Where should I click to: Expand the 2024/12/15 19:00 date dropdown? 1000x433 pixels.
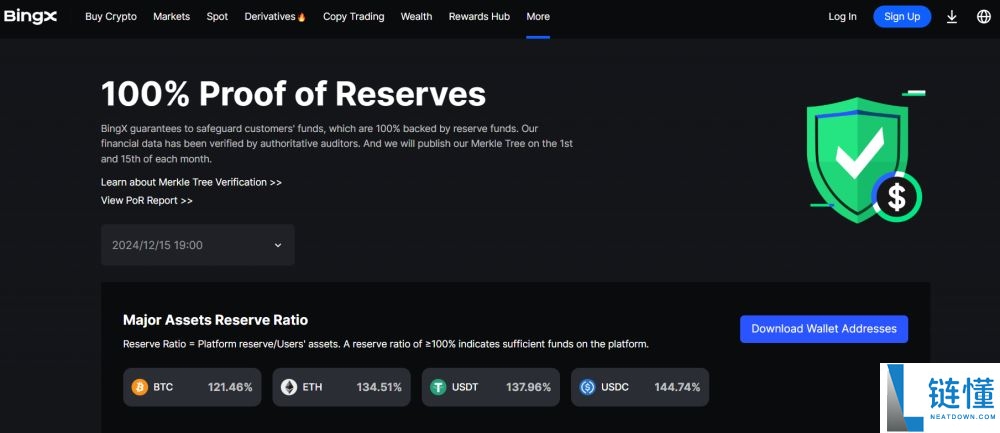pos(198,245)
